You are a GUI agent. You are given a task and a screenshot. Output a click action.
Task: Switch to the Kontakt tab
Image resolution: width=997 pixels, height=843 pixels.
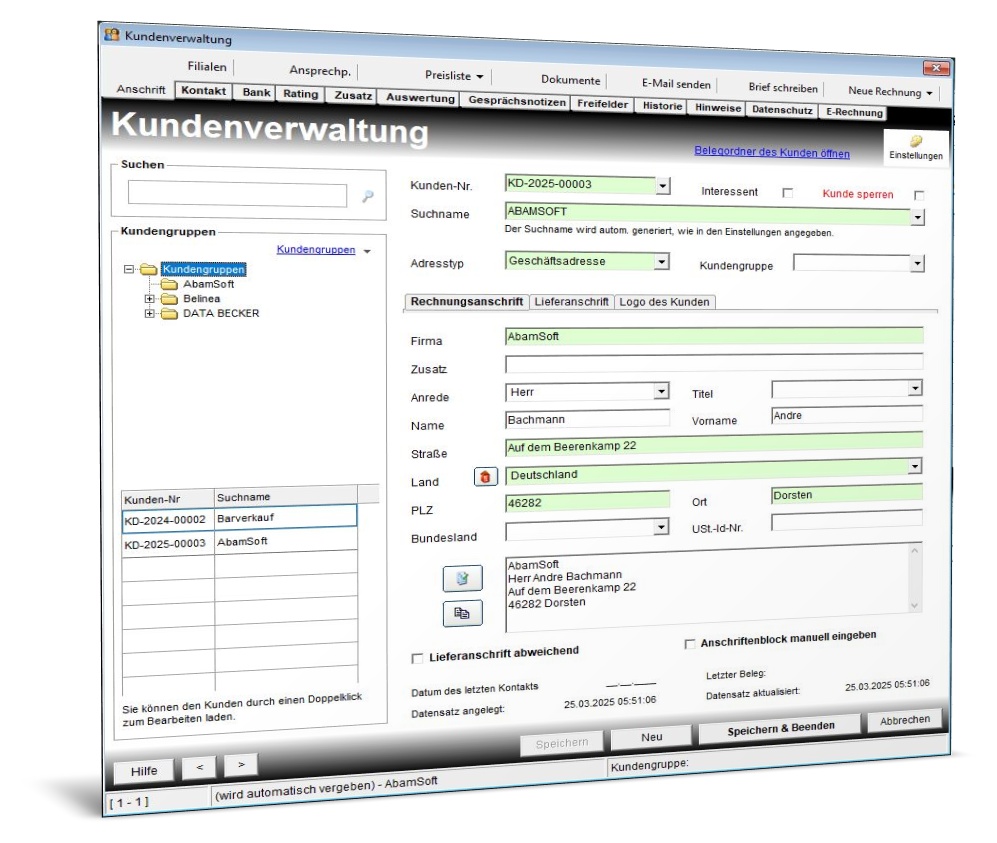203,91
